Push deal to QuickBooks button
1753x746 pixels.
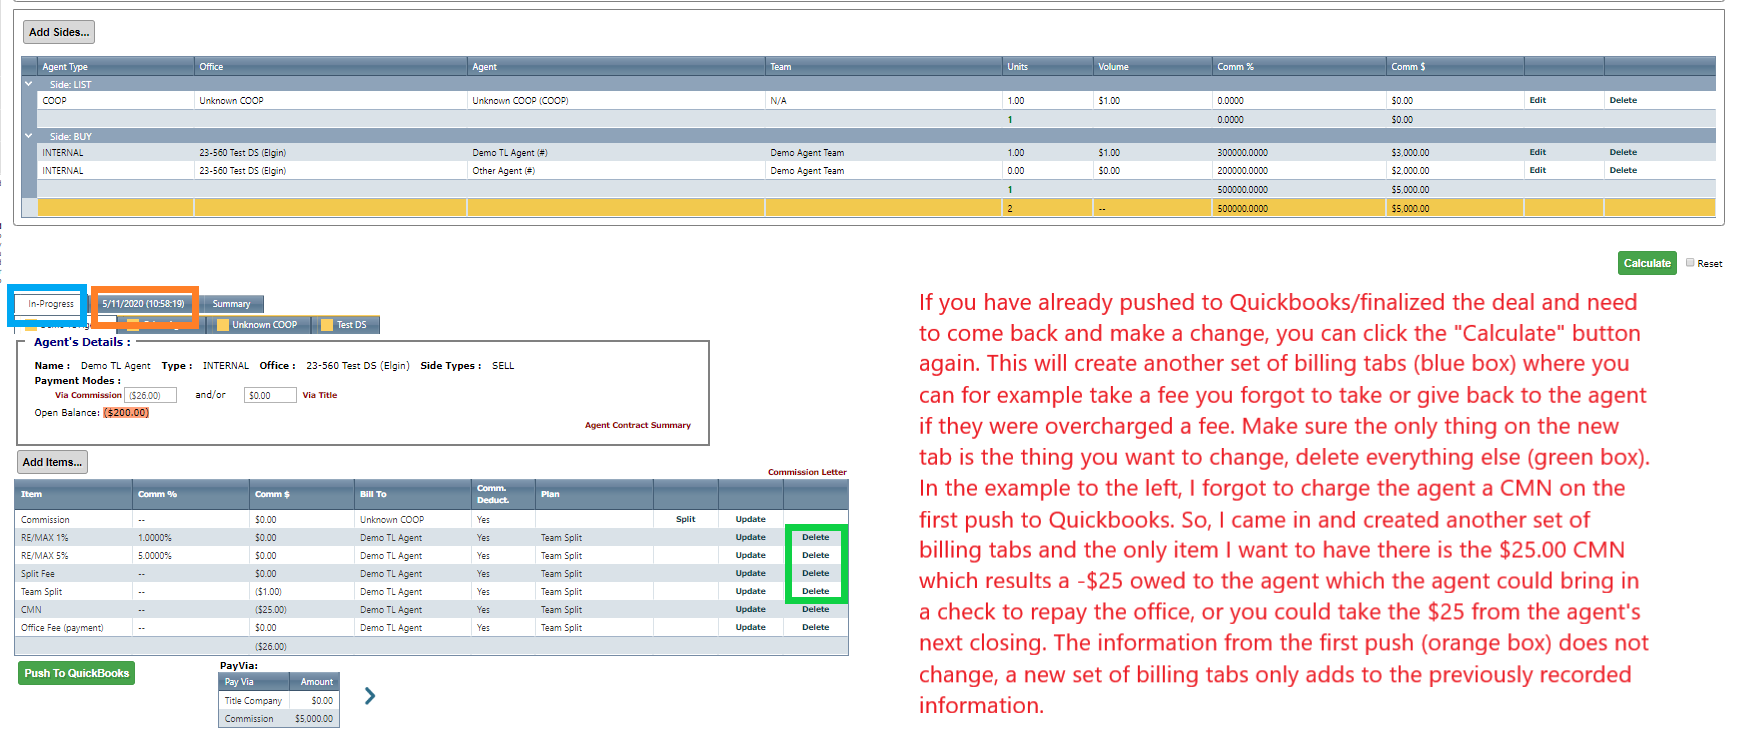coord(77,673)
